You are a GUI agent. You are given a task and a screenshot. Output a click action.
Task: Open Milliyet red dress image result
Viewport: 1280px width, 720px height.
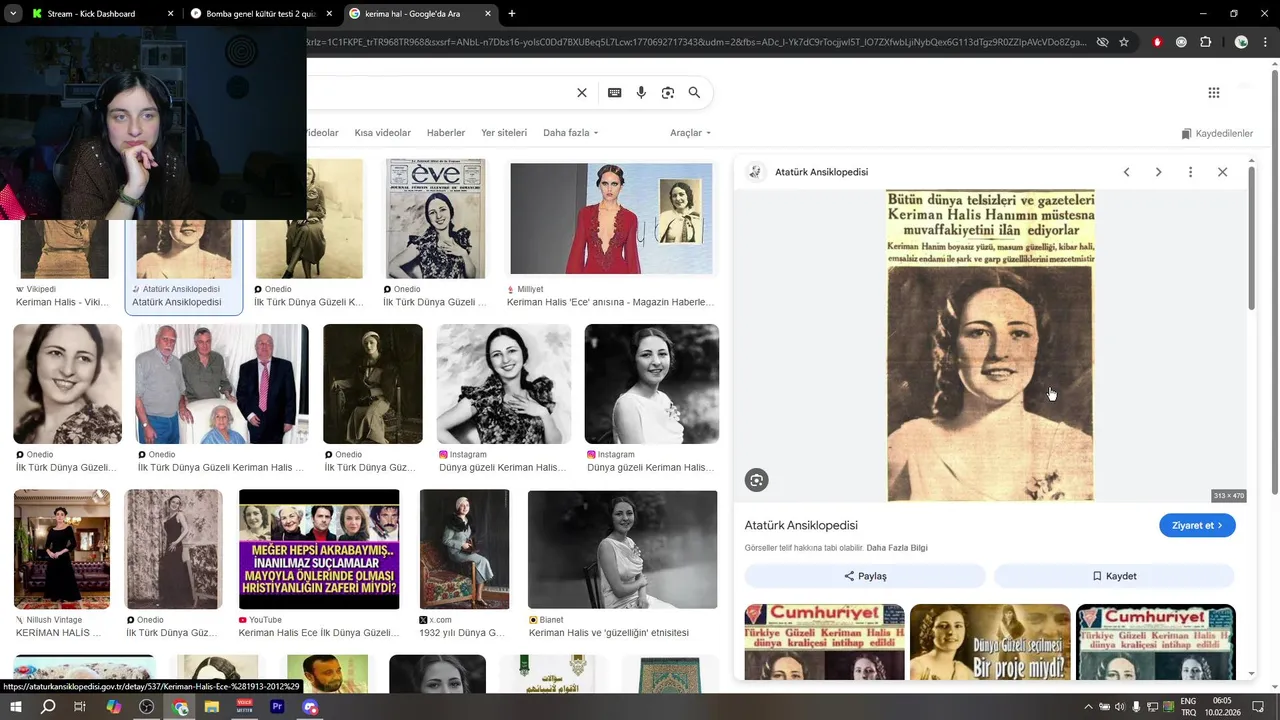point(611,218)
